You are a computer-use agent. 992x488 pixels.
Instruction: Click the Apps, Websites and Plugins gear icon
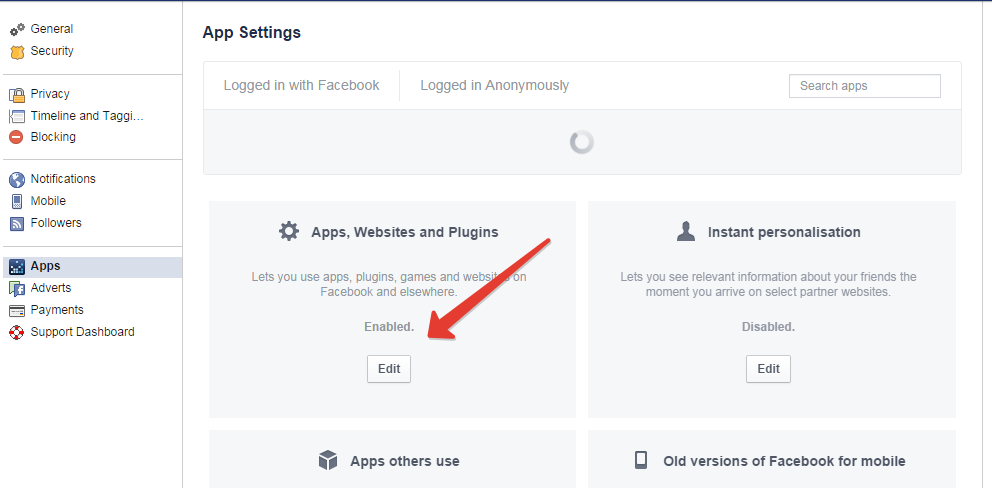[x=289, y=232]
